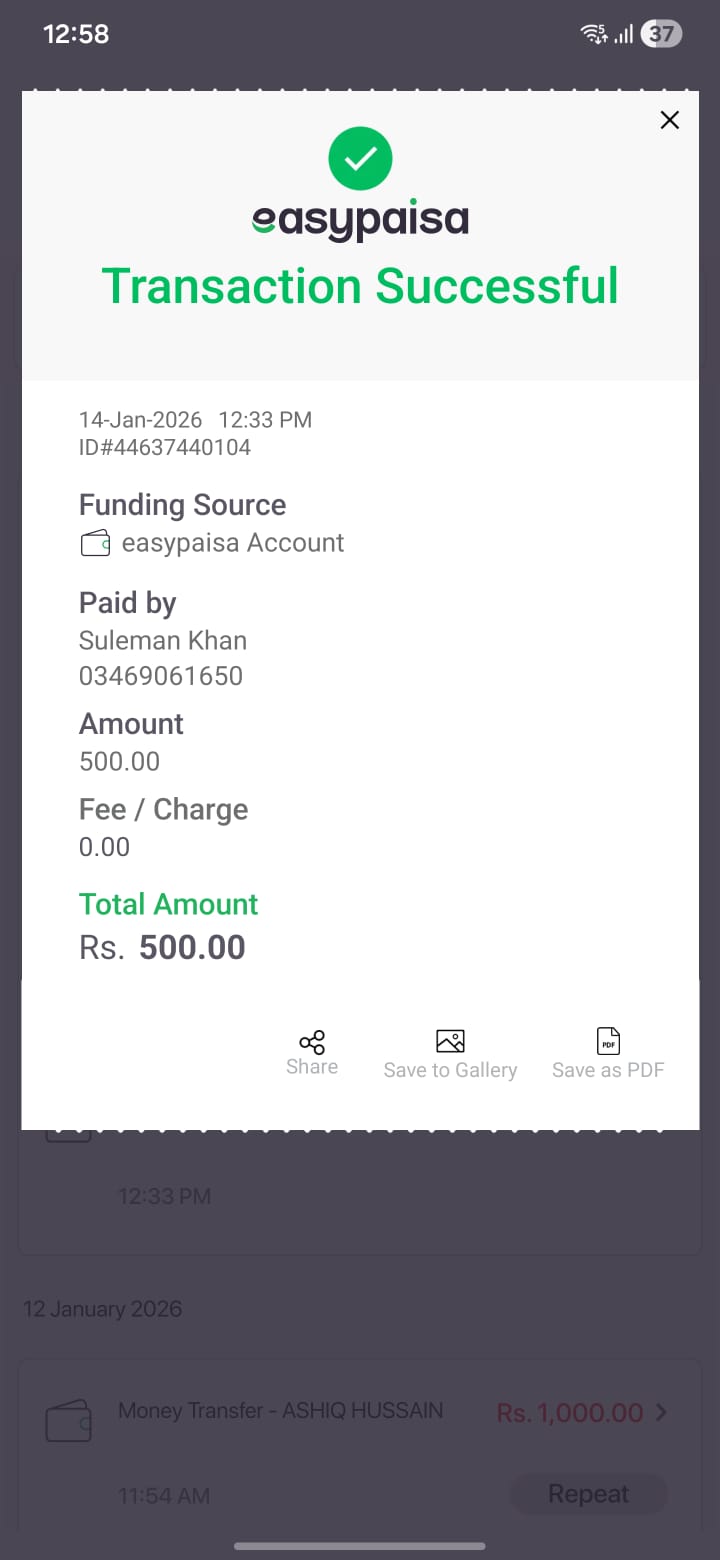Tap the Save to Gallery picture icon

pyautogui.click(x=450, y=1041)
